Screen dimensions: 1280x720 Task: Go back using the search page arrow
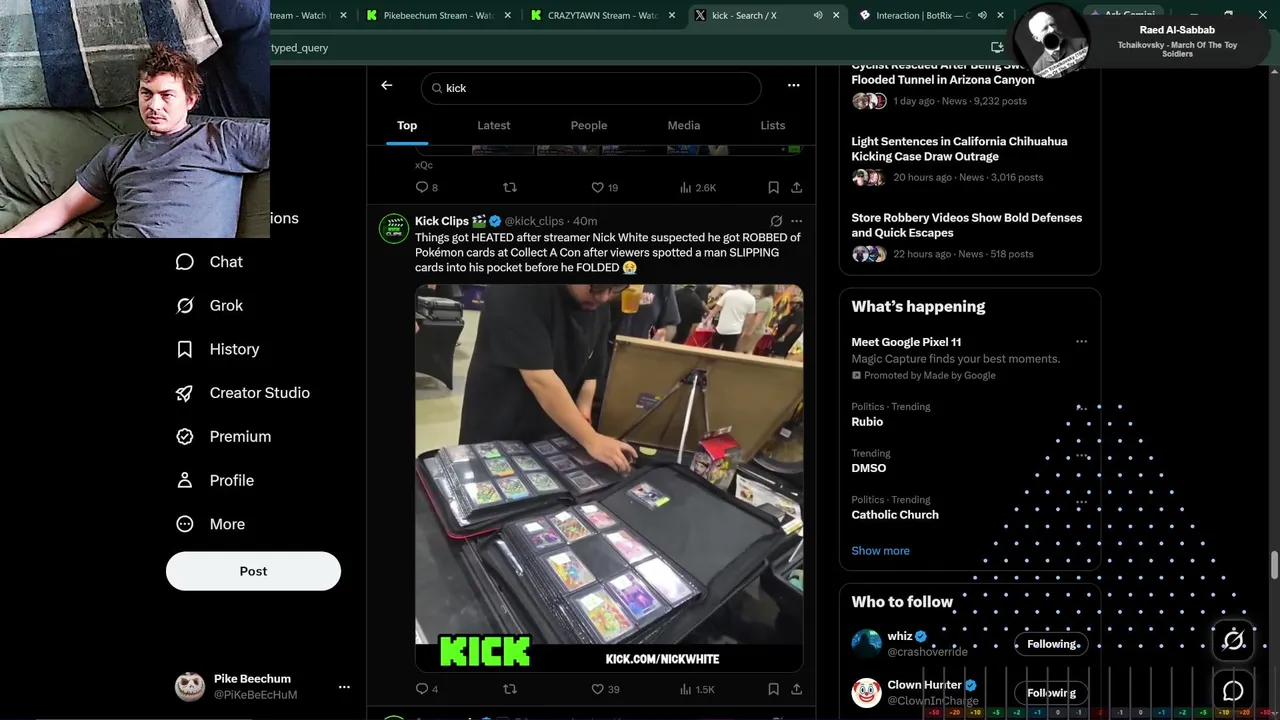point(387,86)
